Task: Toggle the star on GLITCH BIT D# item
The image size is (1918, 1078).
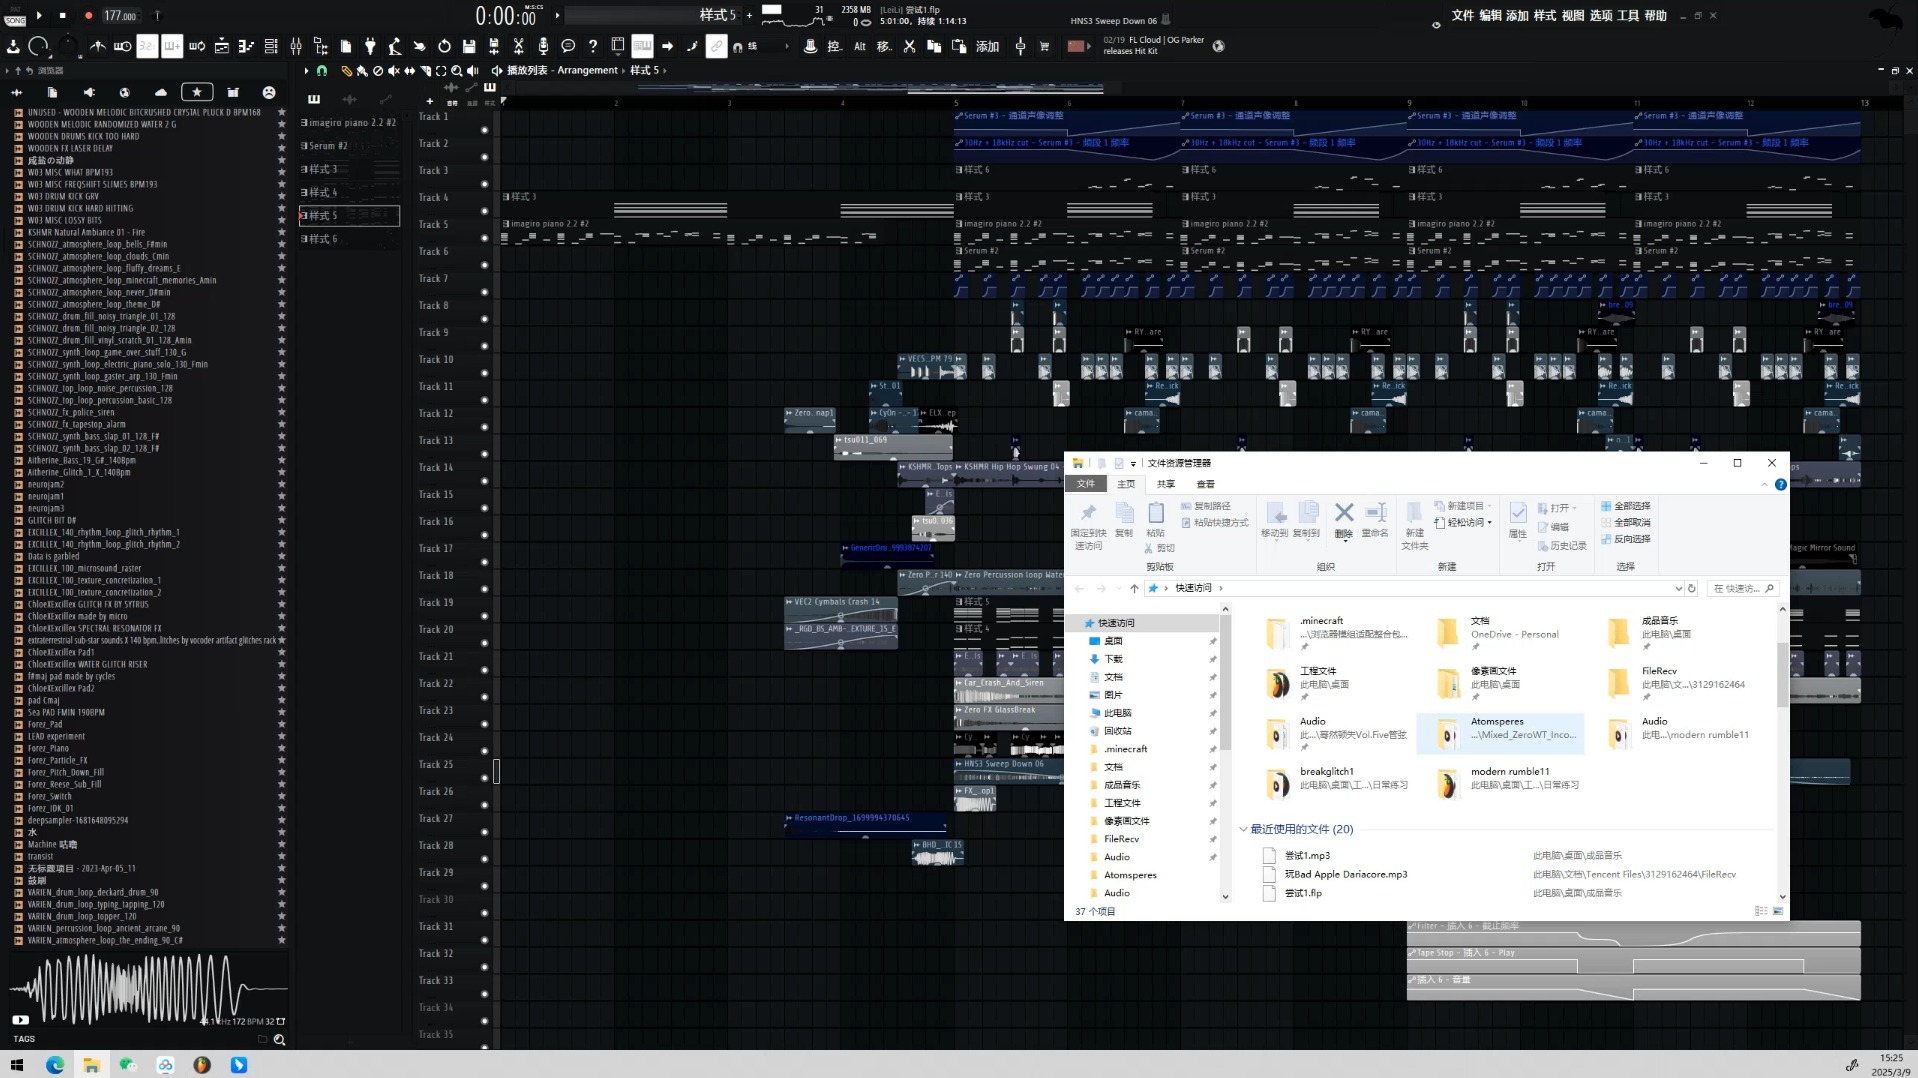Action: pos(282,520)
